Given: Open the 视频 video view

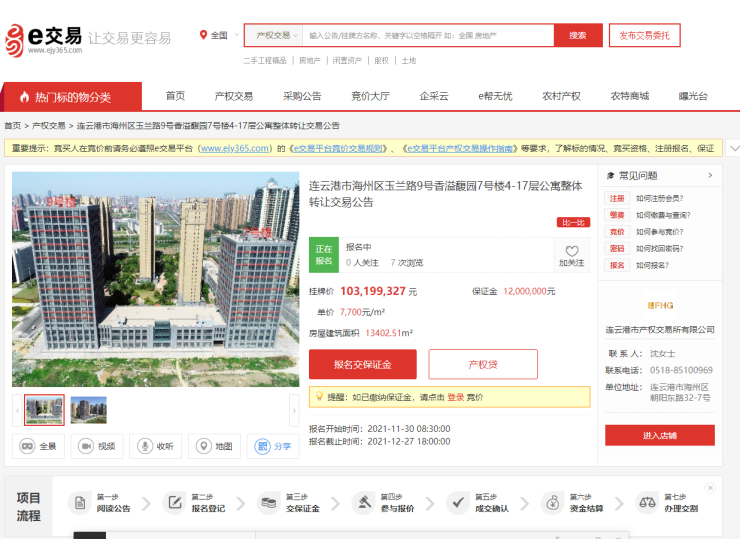Looking at the screenshot, I should click(x=97, y=446).
